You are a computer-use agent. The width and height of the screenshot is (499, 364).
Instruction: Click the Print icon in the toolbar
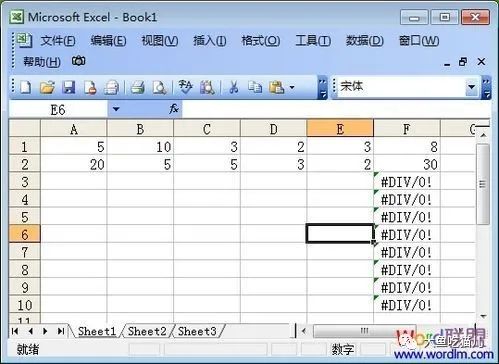tap(137, 87)
